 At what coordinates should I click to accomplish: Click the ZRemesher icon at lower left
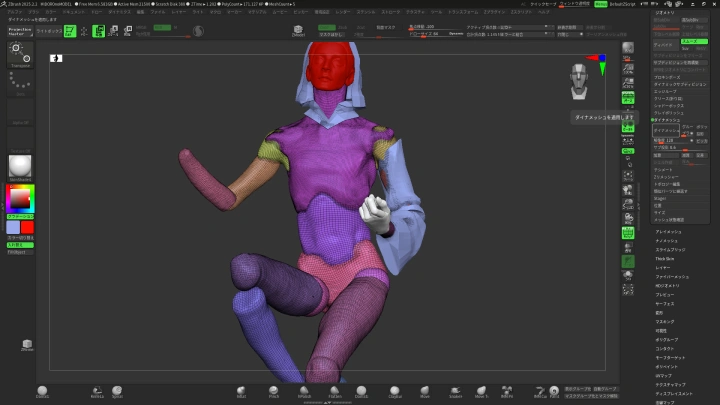(27, 345)
